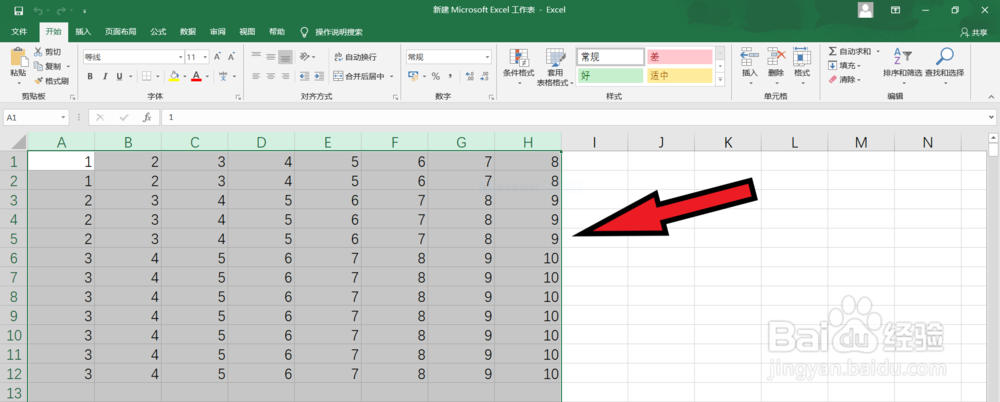Click Merge and Center (合并后居中)
Image resolution: width=1000 pixels, height=402 pixels.
click(x=360, y=77)
